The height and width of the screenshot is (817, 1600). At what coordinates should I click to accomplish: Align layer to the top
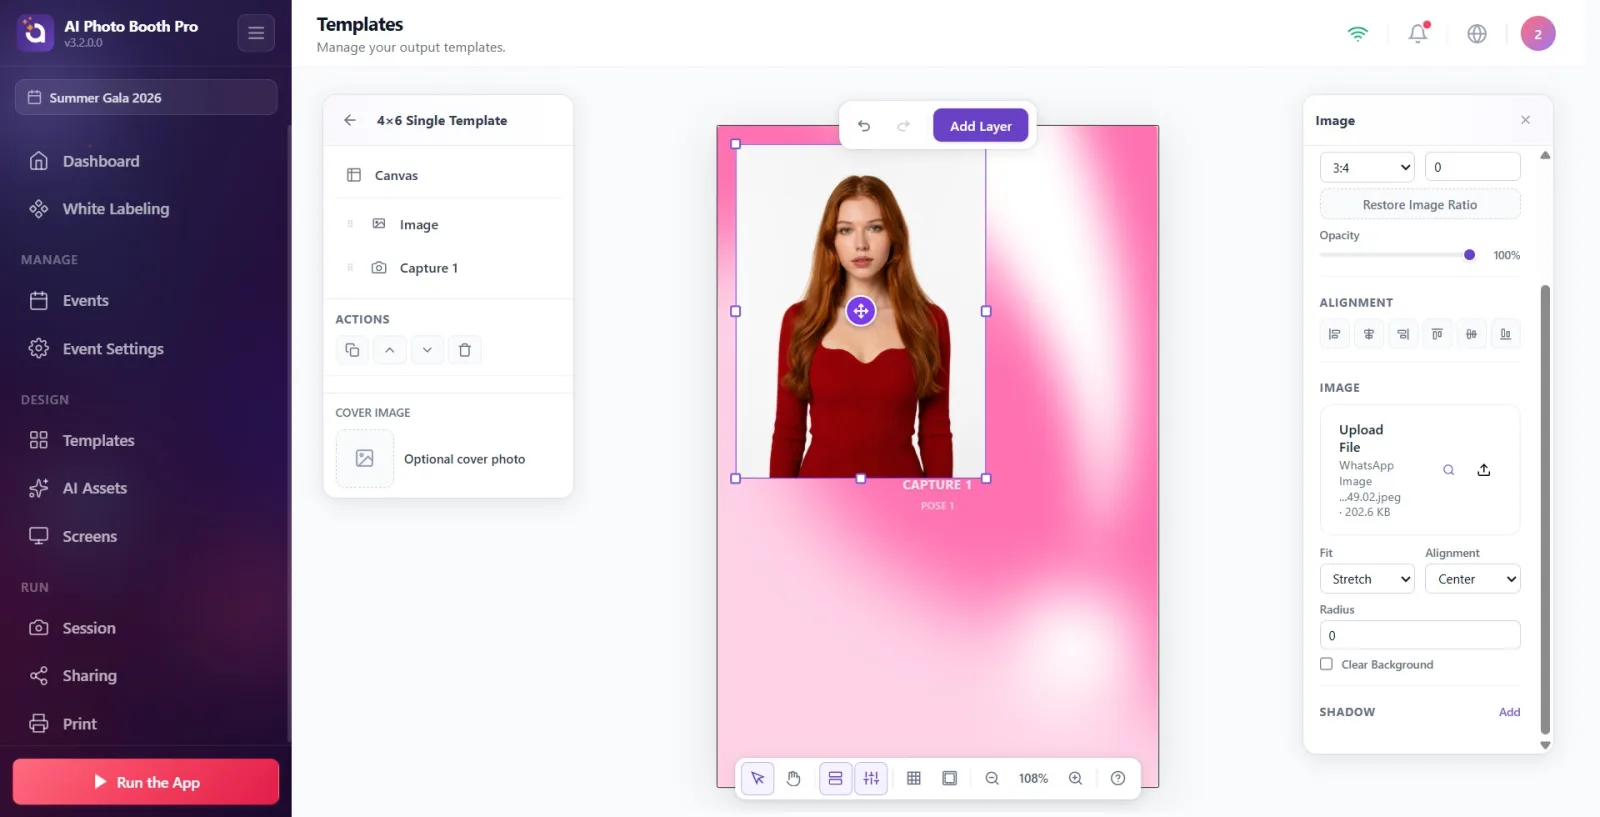click(x=1437, y=334)
